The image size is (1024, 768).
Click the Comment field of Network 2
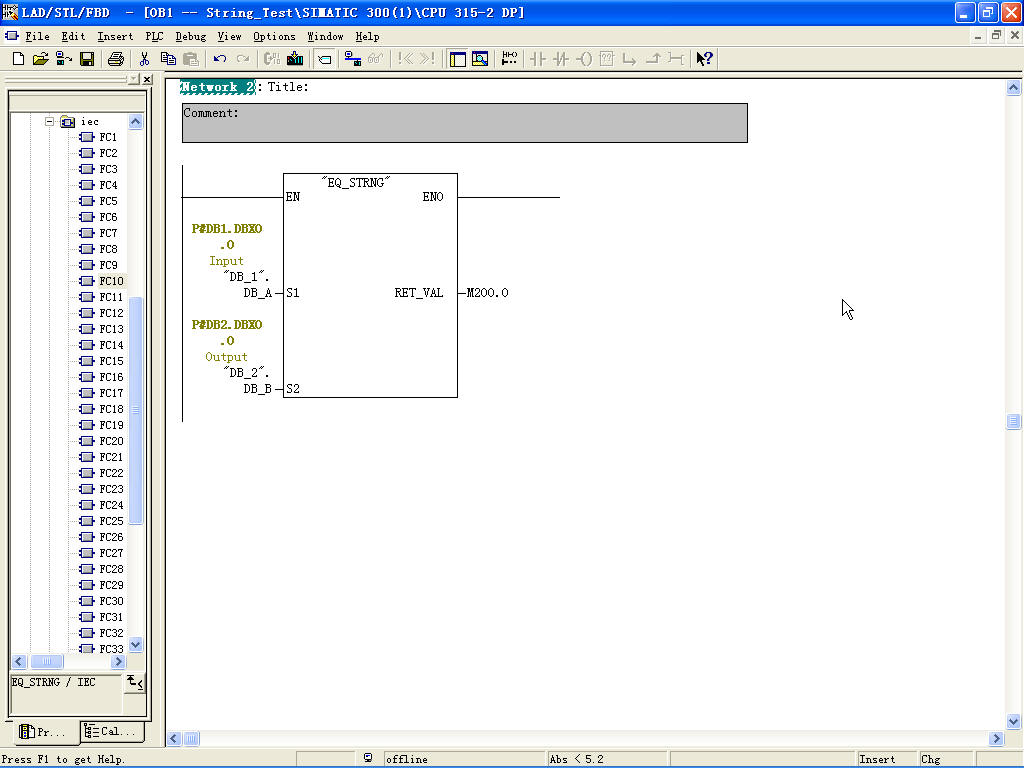point(464,123)
